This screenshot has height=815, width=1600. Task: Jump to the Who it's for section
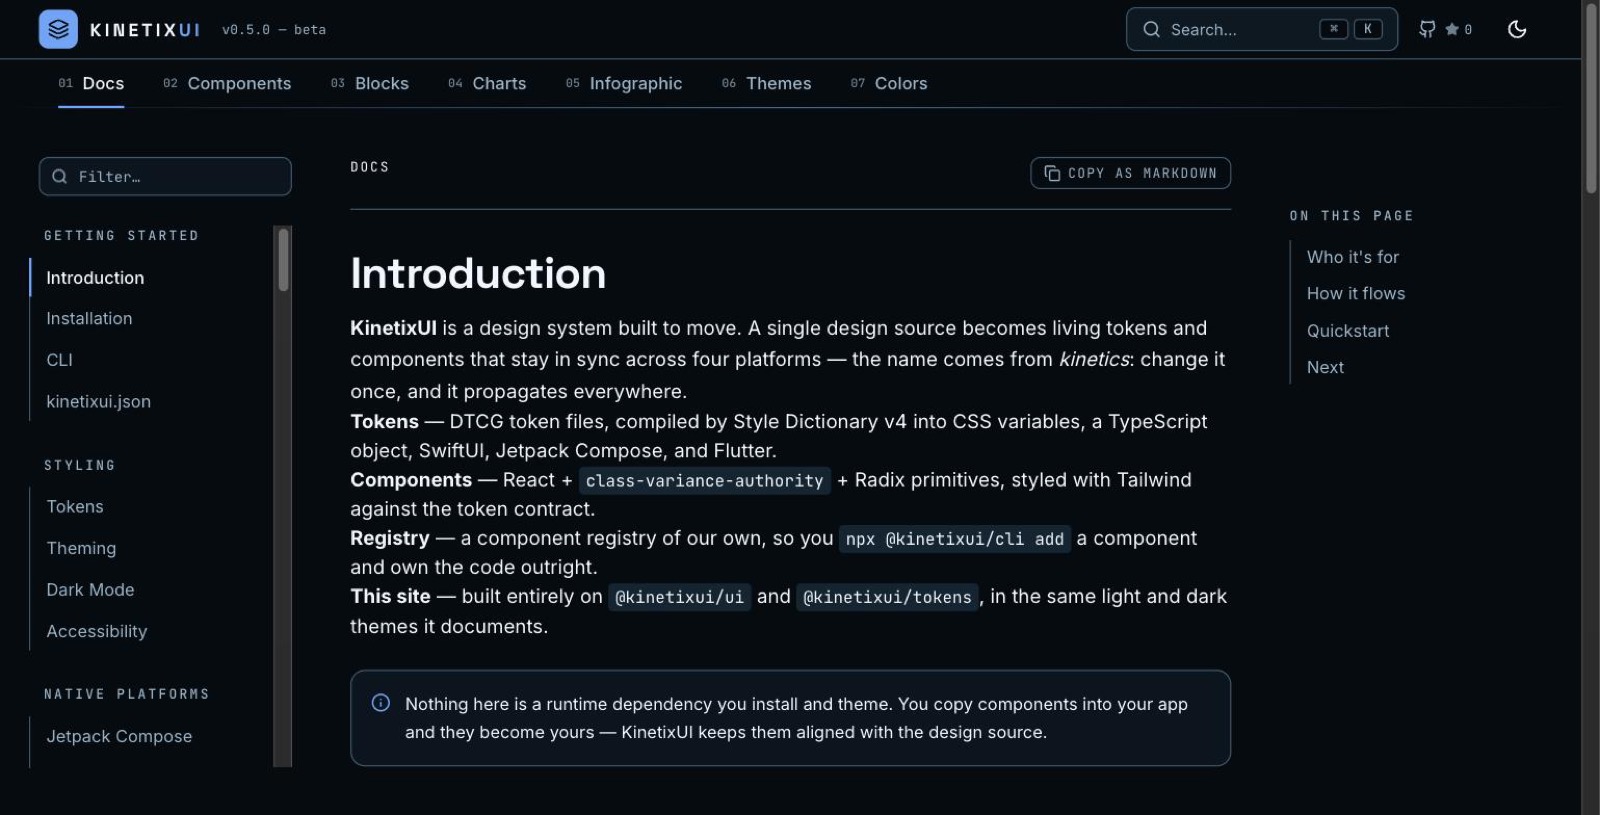1353,257
